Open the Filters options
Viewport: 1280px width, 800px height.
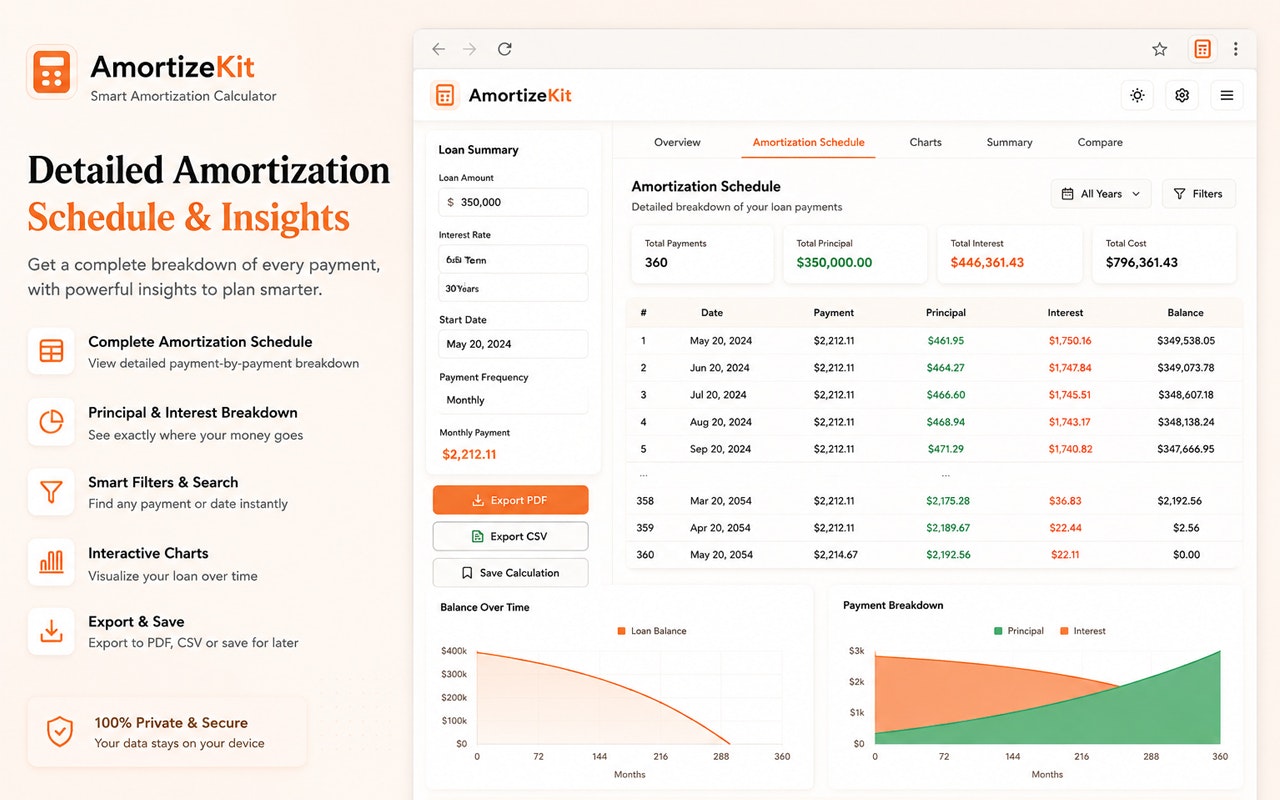[1198, 194]
